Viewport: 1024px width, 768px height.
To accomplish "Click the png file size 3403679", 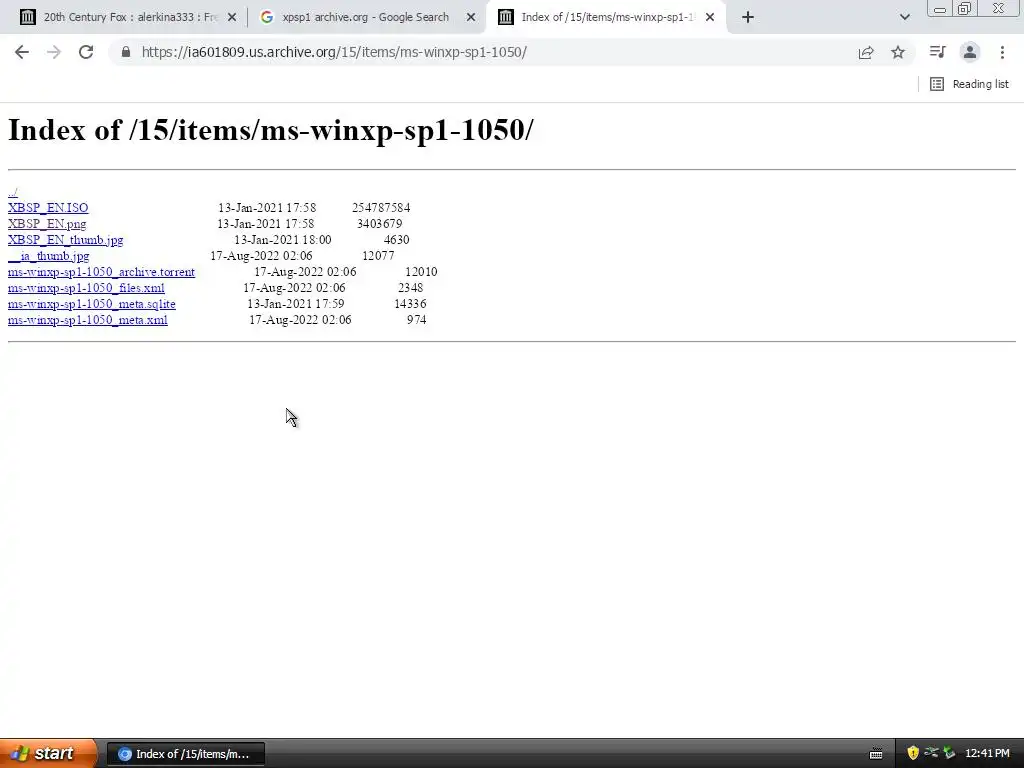I will 379,224.
